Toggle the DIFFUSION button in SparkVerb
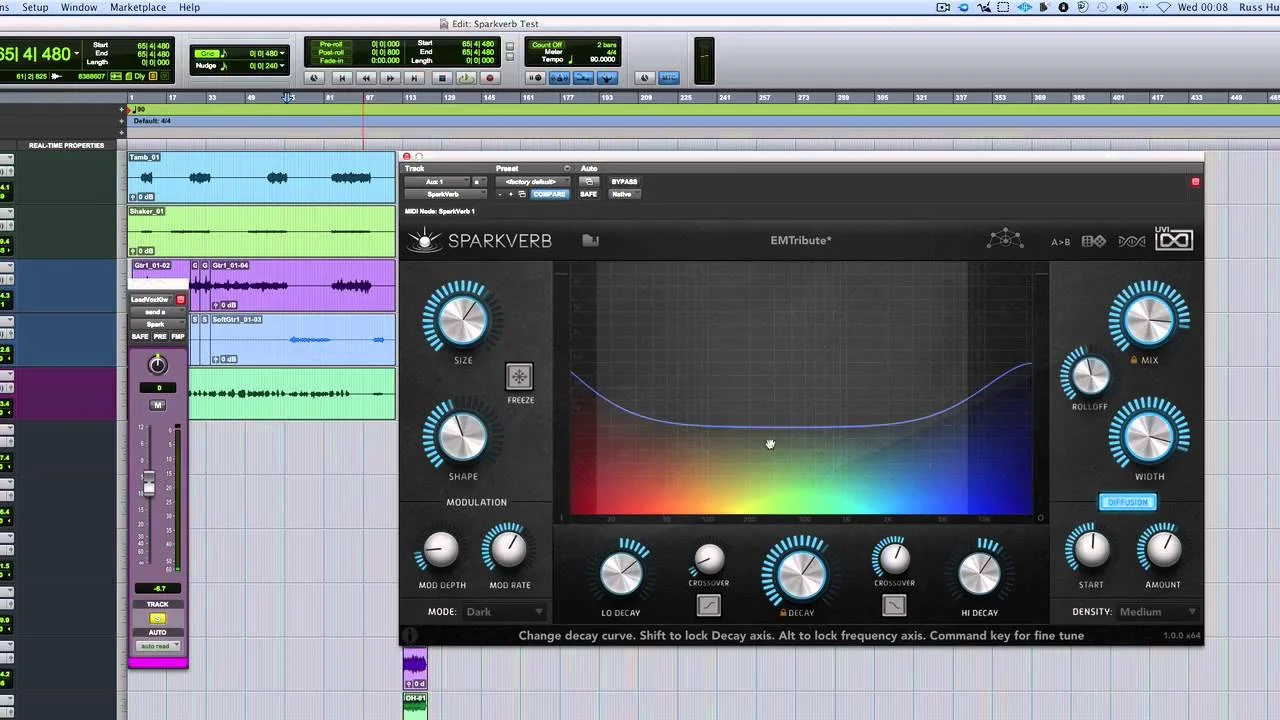 coord(1128,502)
